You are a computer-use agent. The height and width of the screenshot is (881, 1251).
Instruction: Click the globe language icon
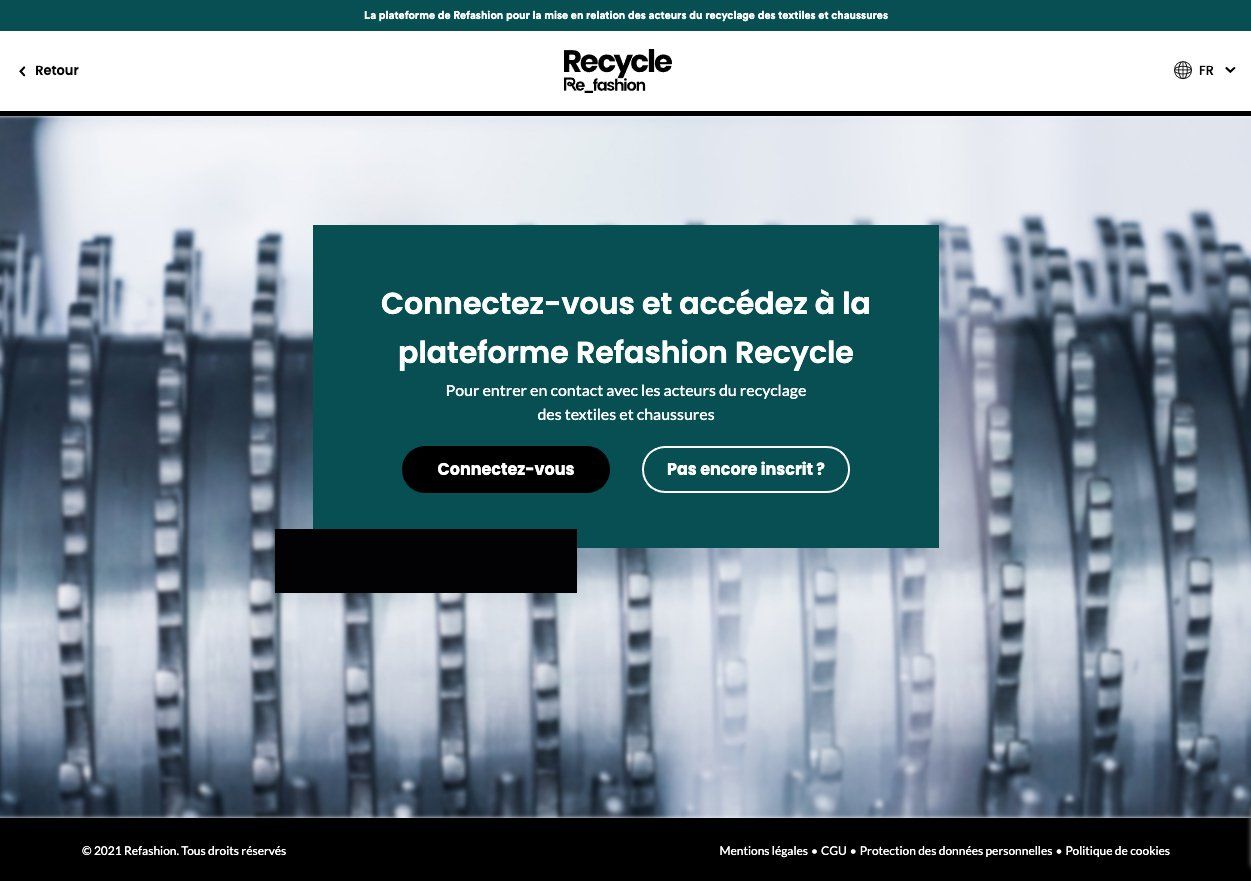coord(1183,70)
